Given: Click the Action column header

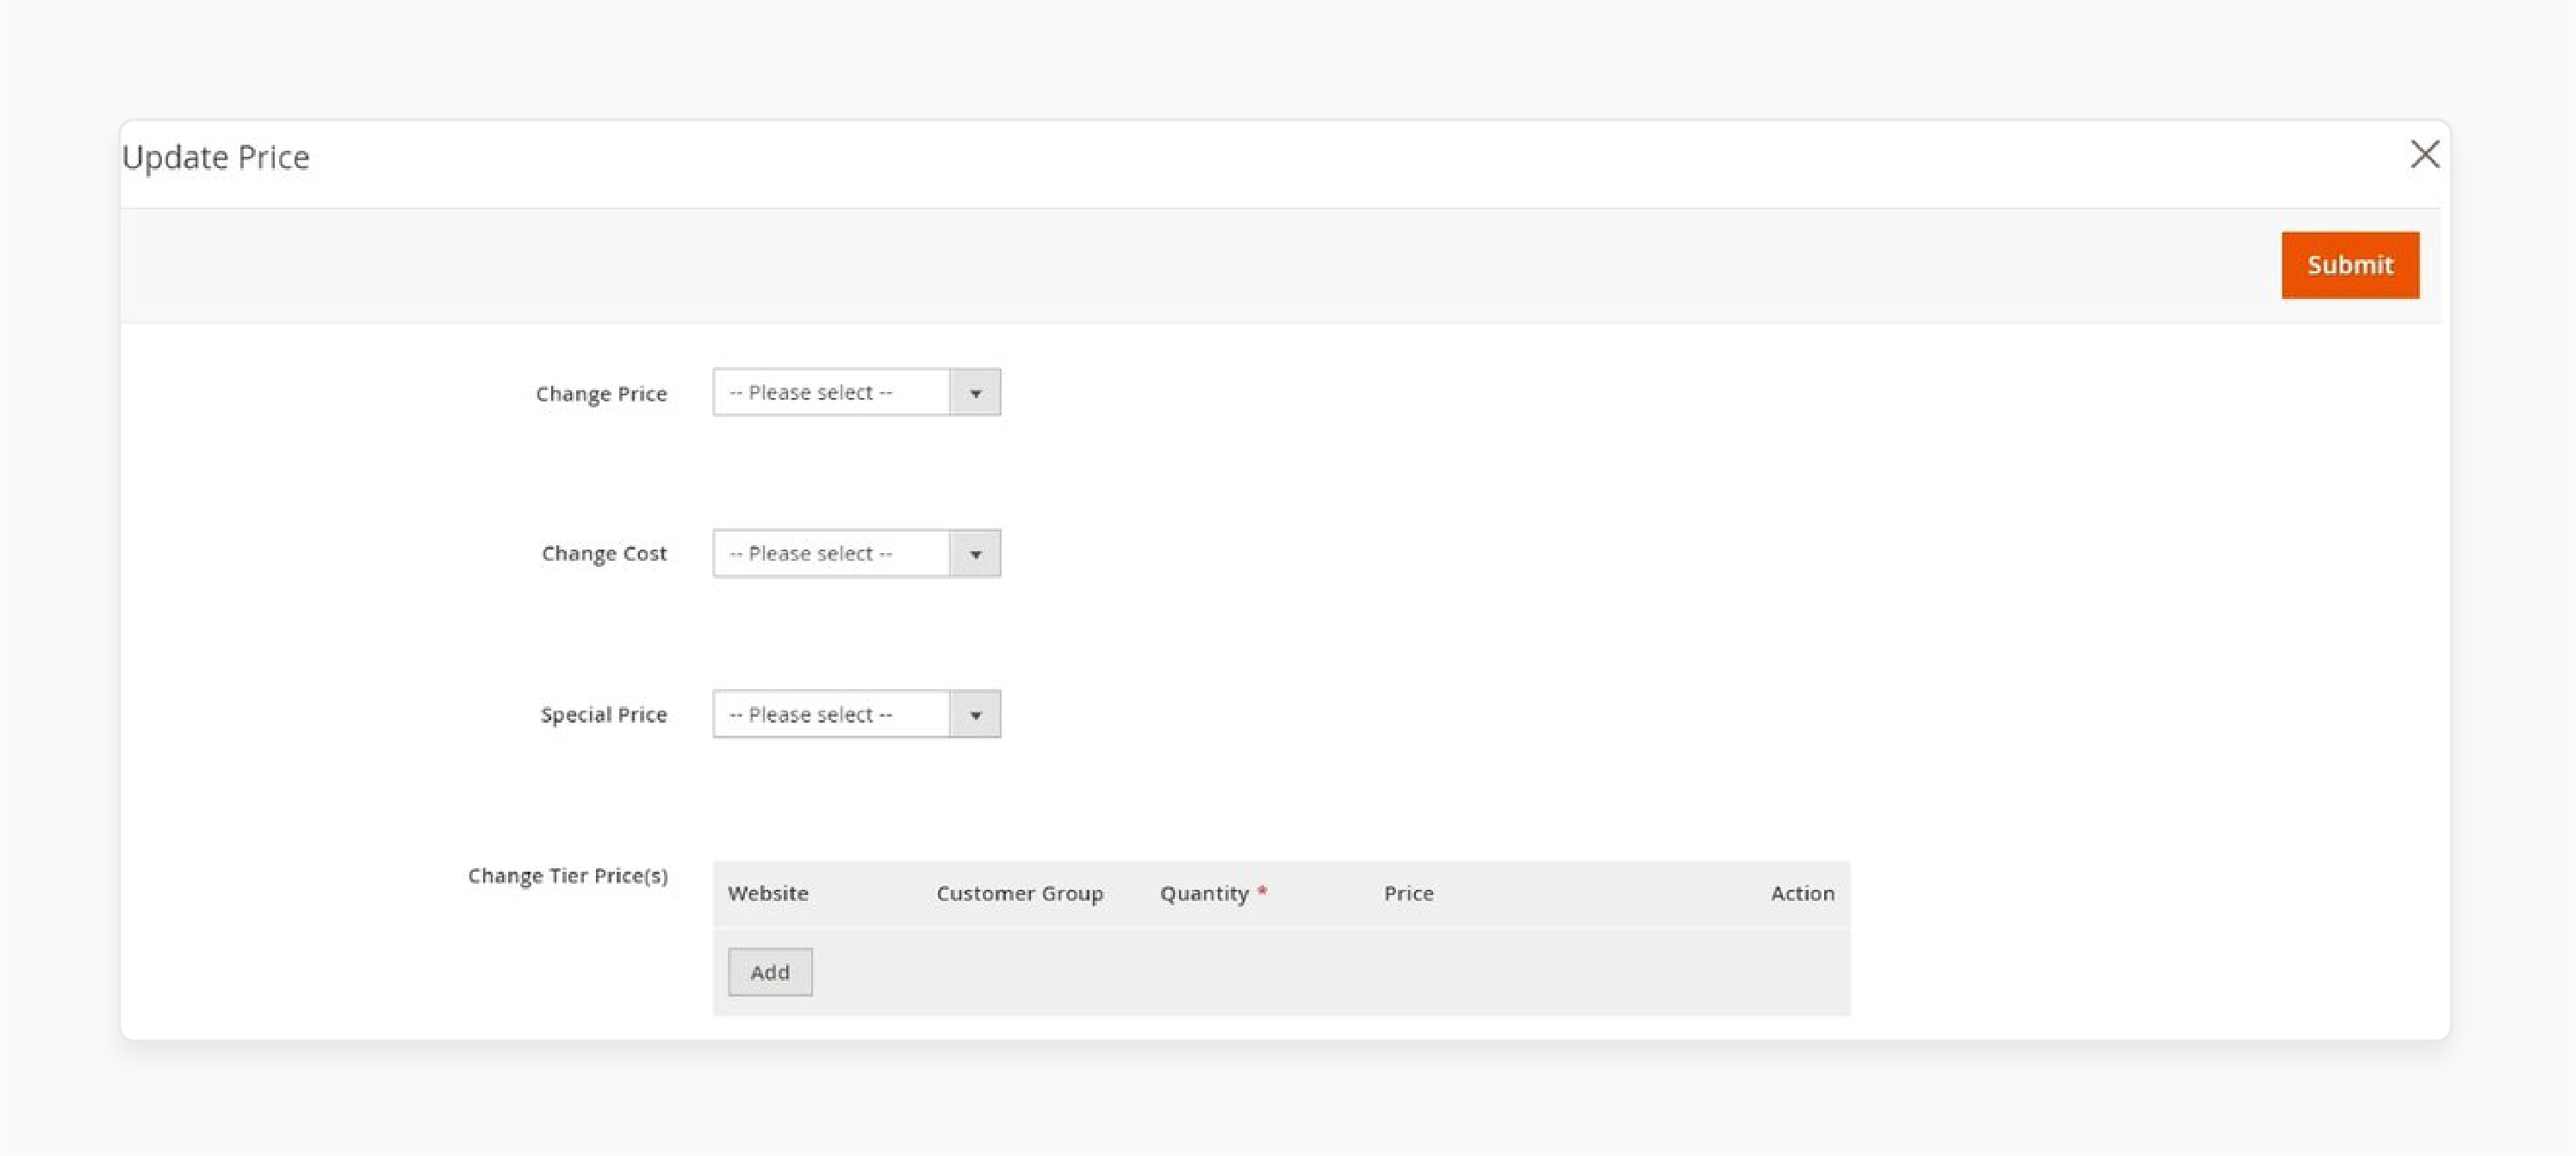Looking at the screenshot, I should 1802,893.
